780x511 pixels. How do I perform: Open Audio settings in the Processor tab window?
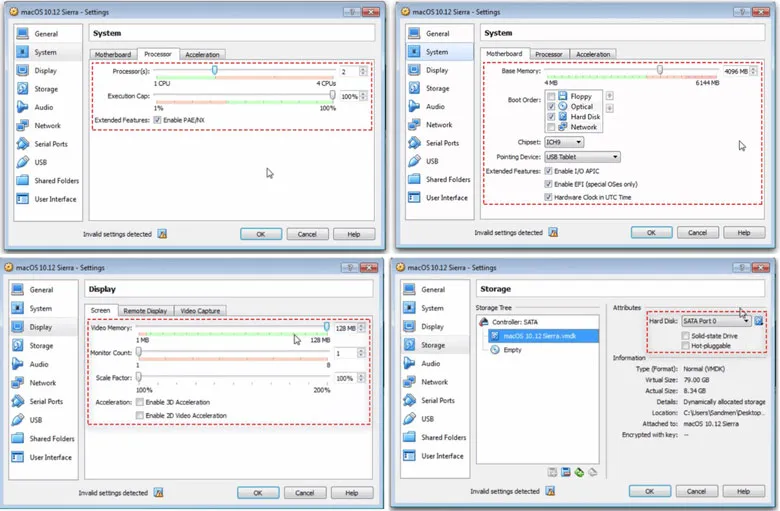(x=43, y=107)
